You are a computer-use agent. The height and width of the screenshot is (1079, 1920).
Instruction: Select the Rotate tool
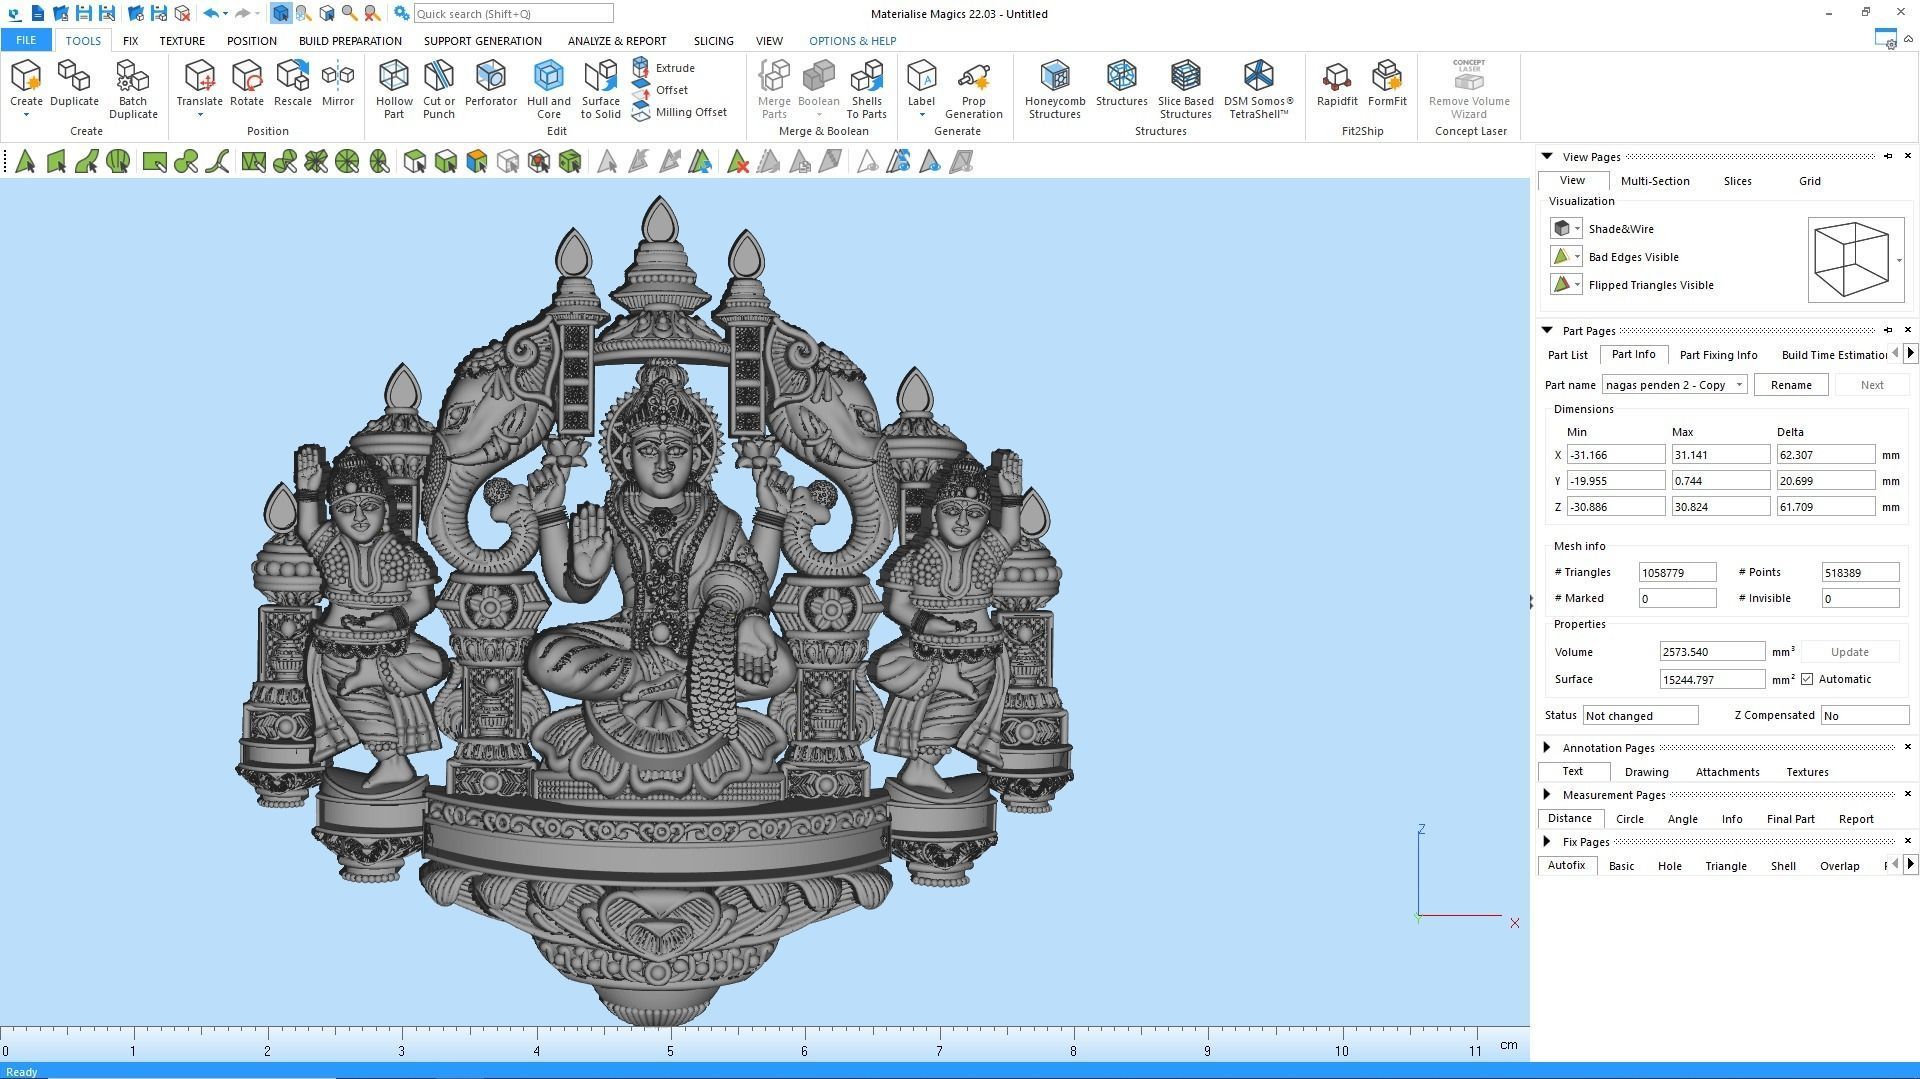tap(246, 84)
